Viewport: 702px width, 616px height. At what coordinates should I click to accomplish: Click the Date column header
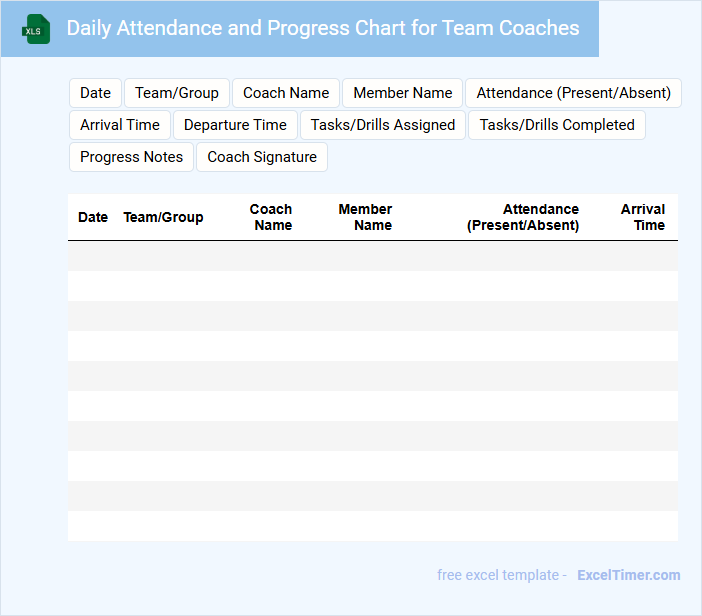[93, 217]
